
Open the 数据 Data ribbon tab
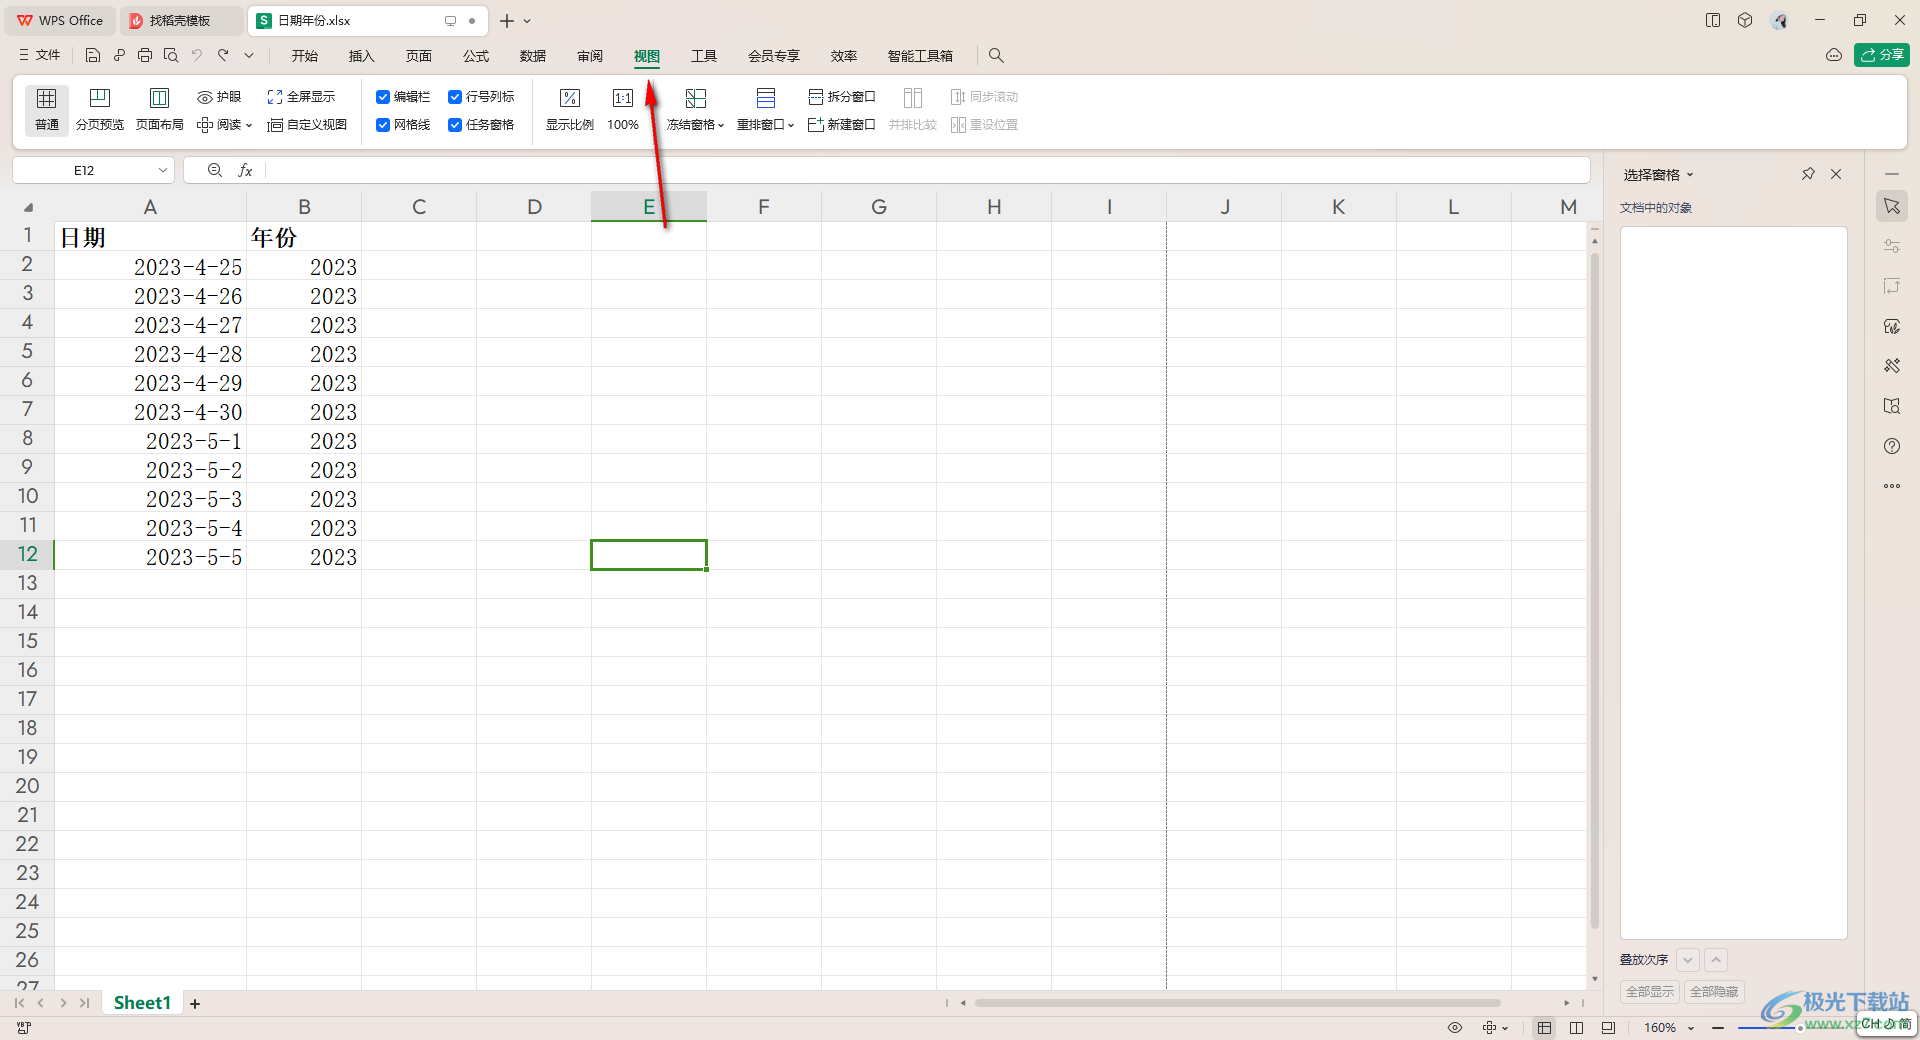[533, 56]
